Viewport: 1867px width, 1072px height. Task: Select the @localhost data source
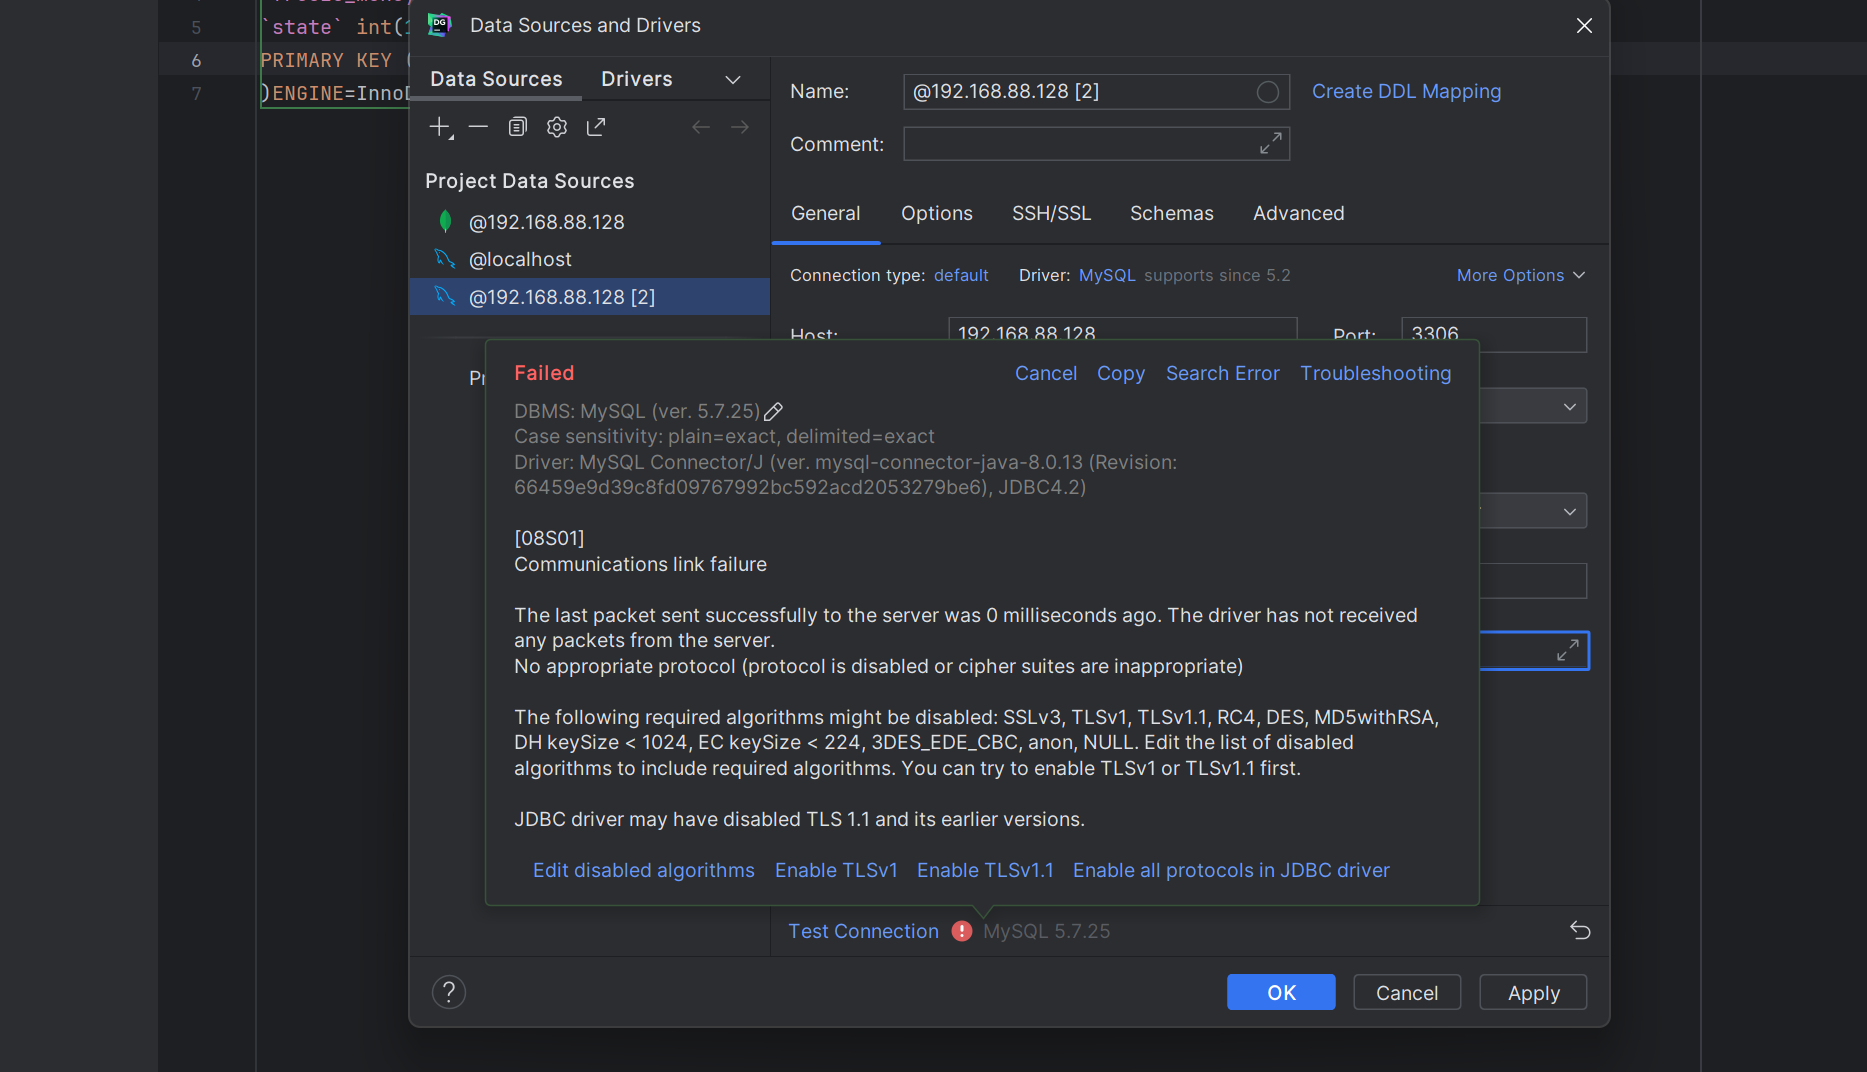pyautogui.click(x=590, y=259)
